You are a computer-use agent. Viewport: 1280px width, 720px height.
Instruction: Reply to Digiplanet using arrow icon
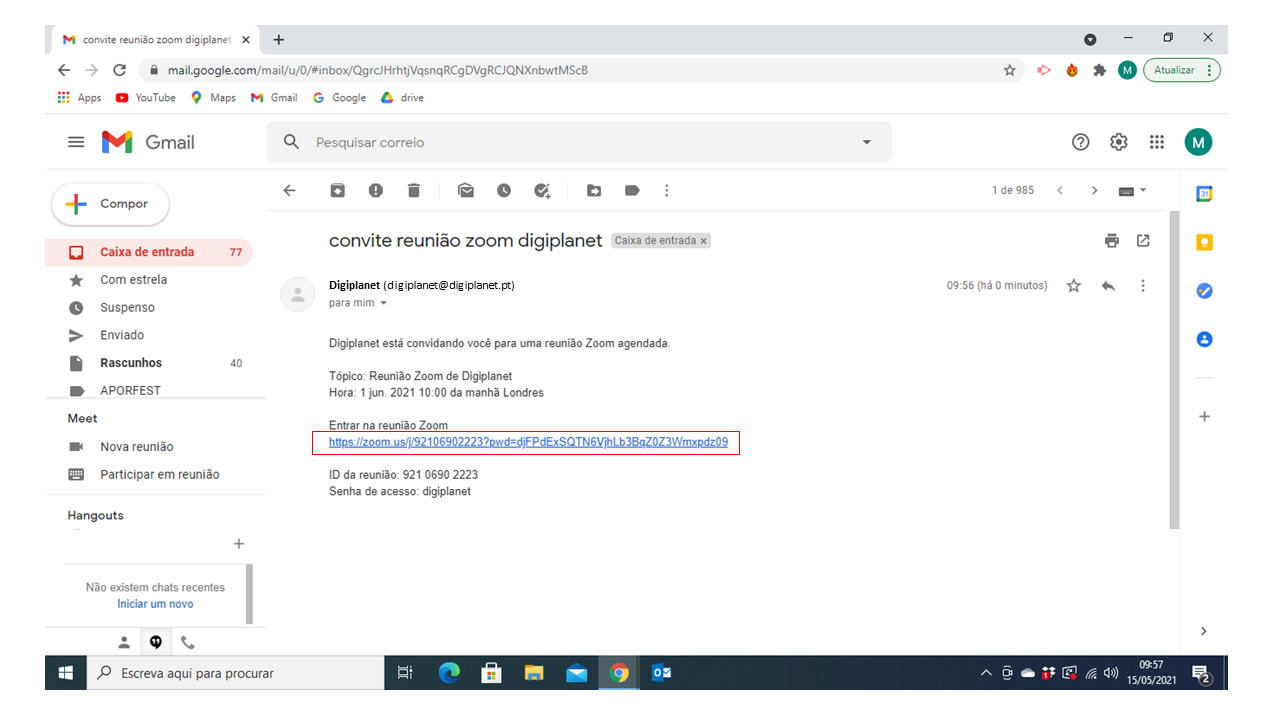pos(1108,286)
